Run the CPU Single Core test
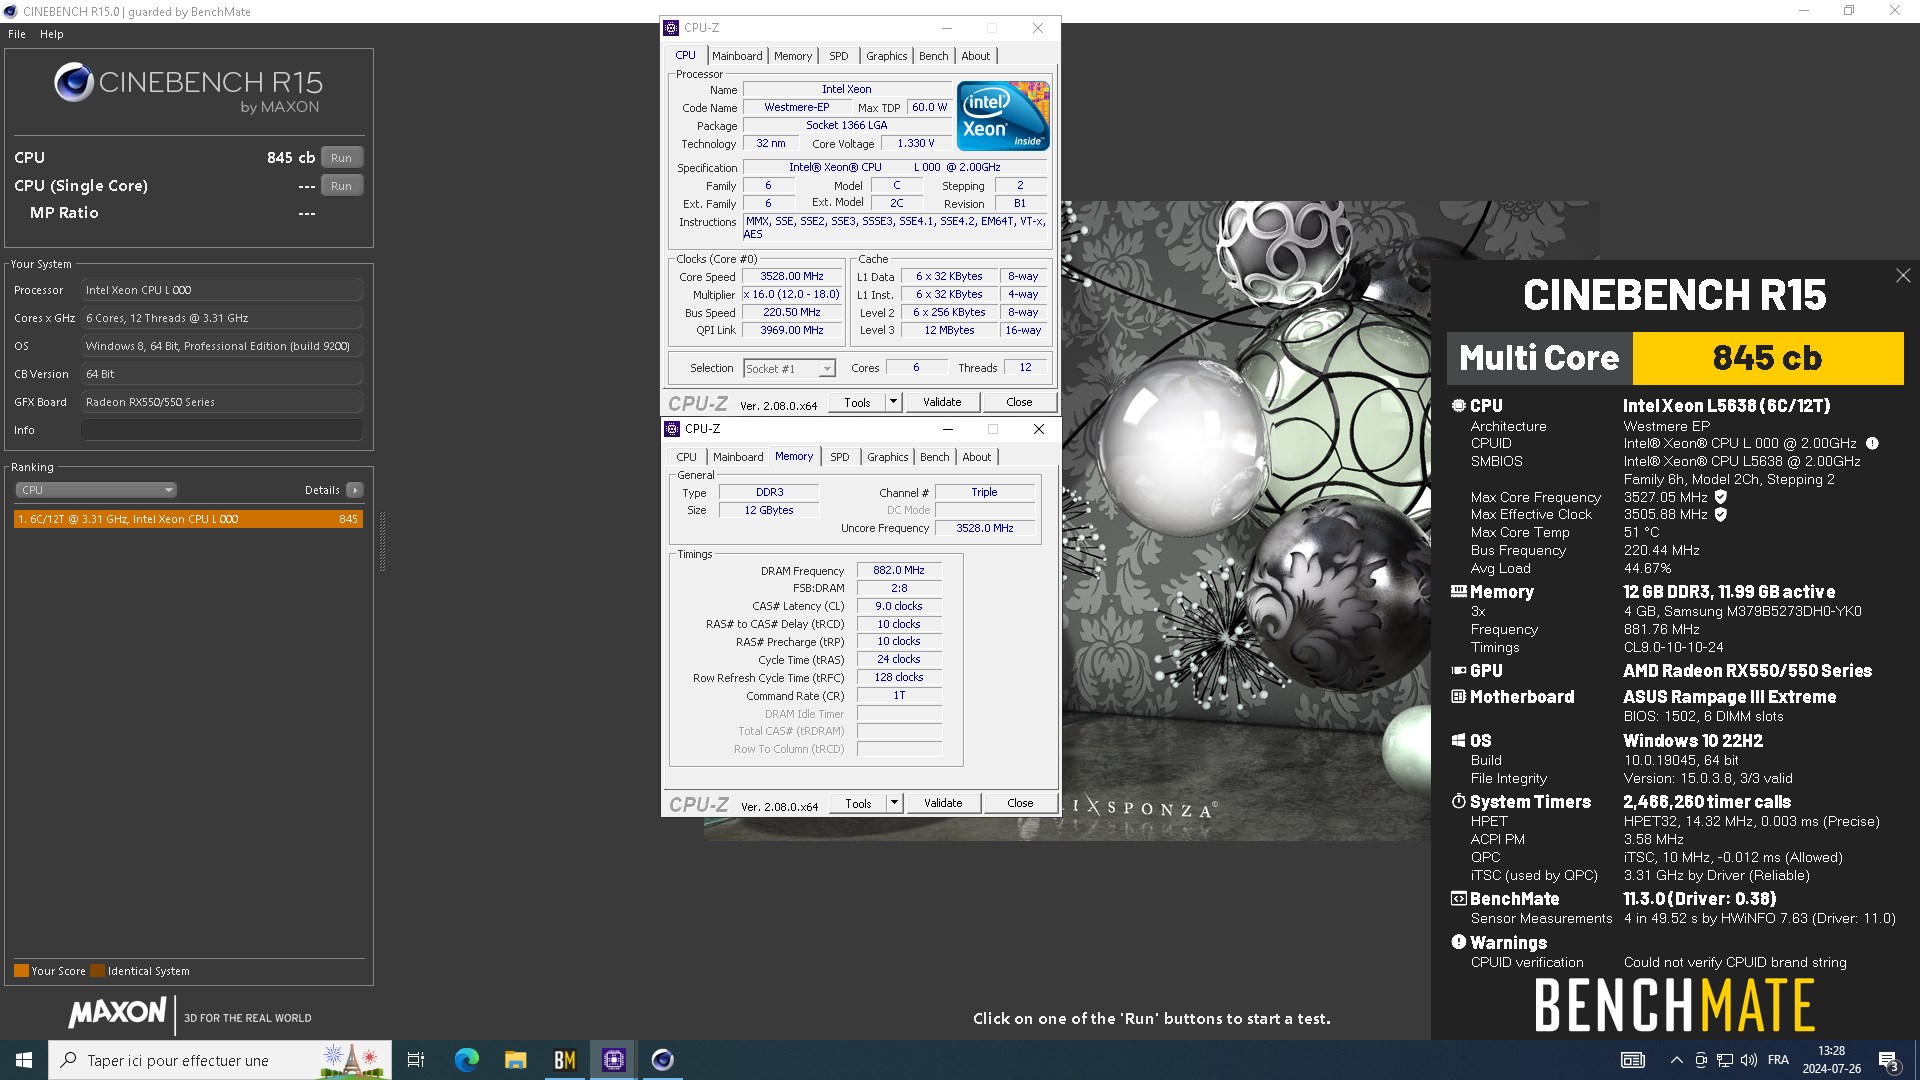 [x=342, y=186]
